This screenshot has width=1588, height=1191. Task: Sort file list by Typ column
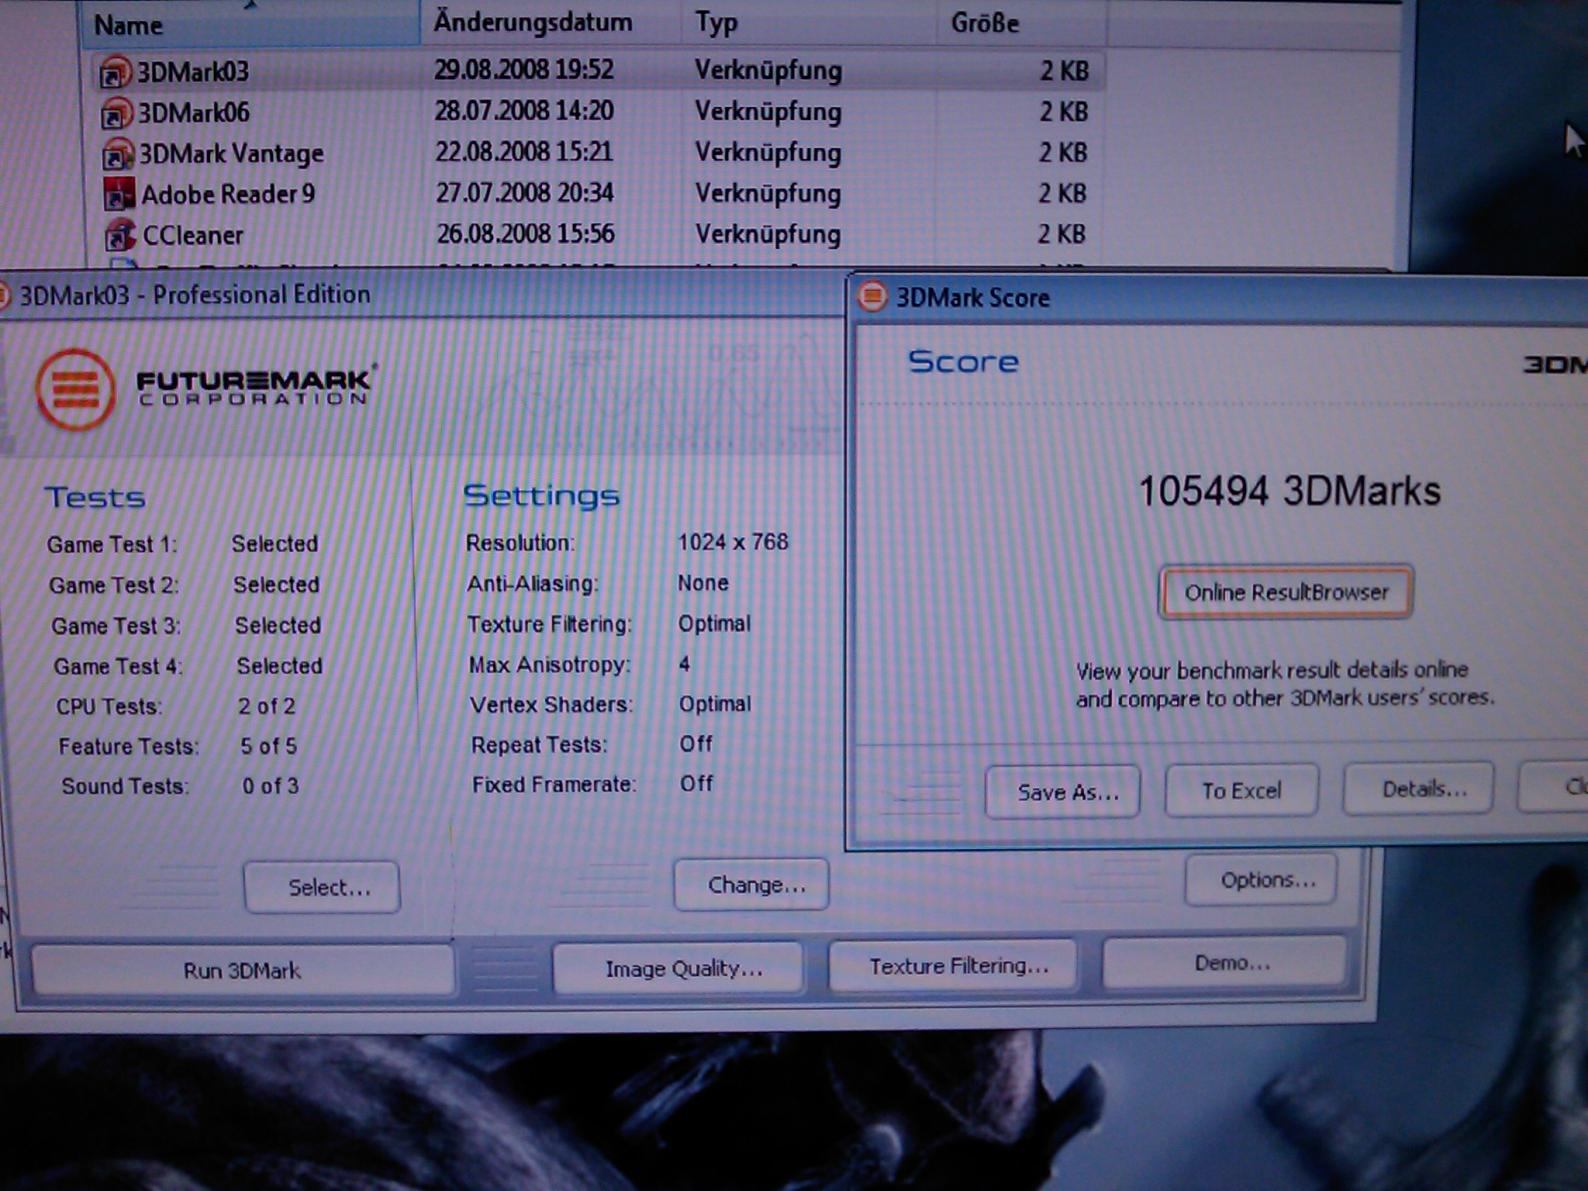point(809,22)
